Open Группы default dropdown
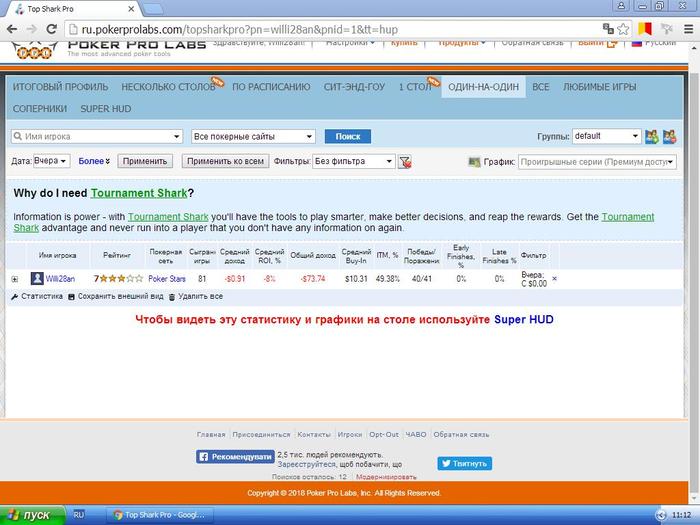 point(607,136)
